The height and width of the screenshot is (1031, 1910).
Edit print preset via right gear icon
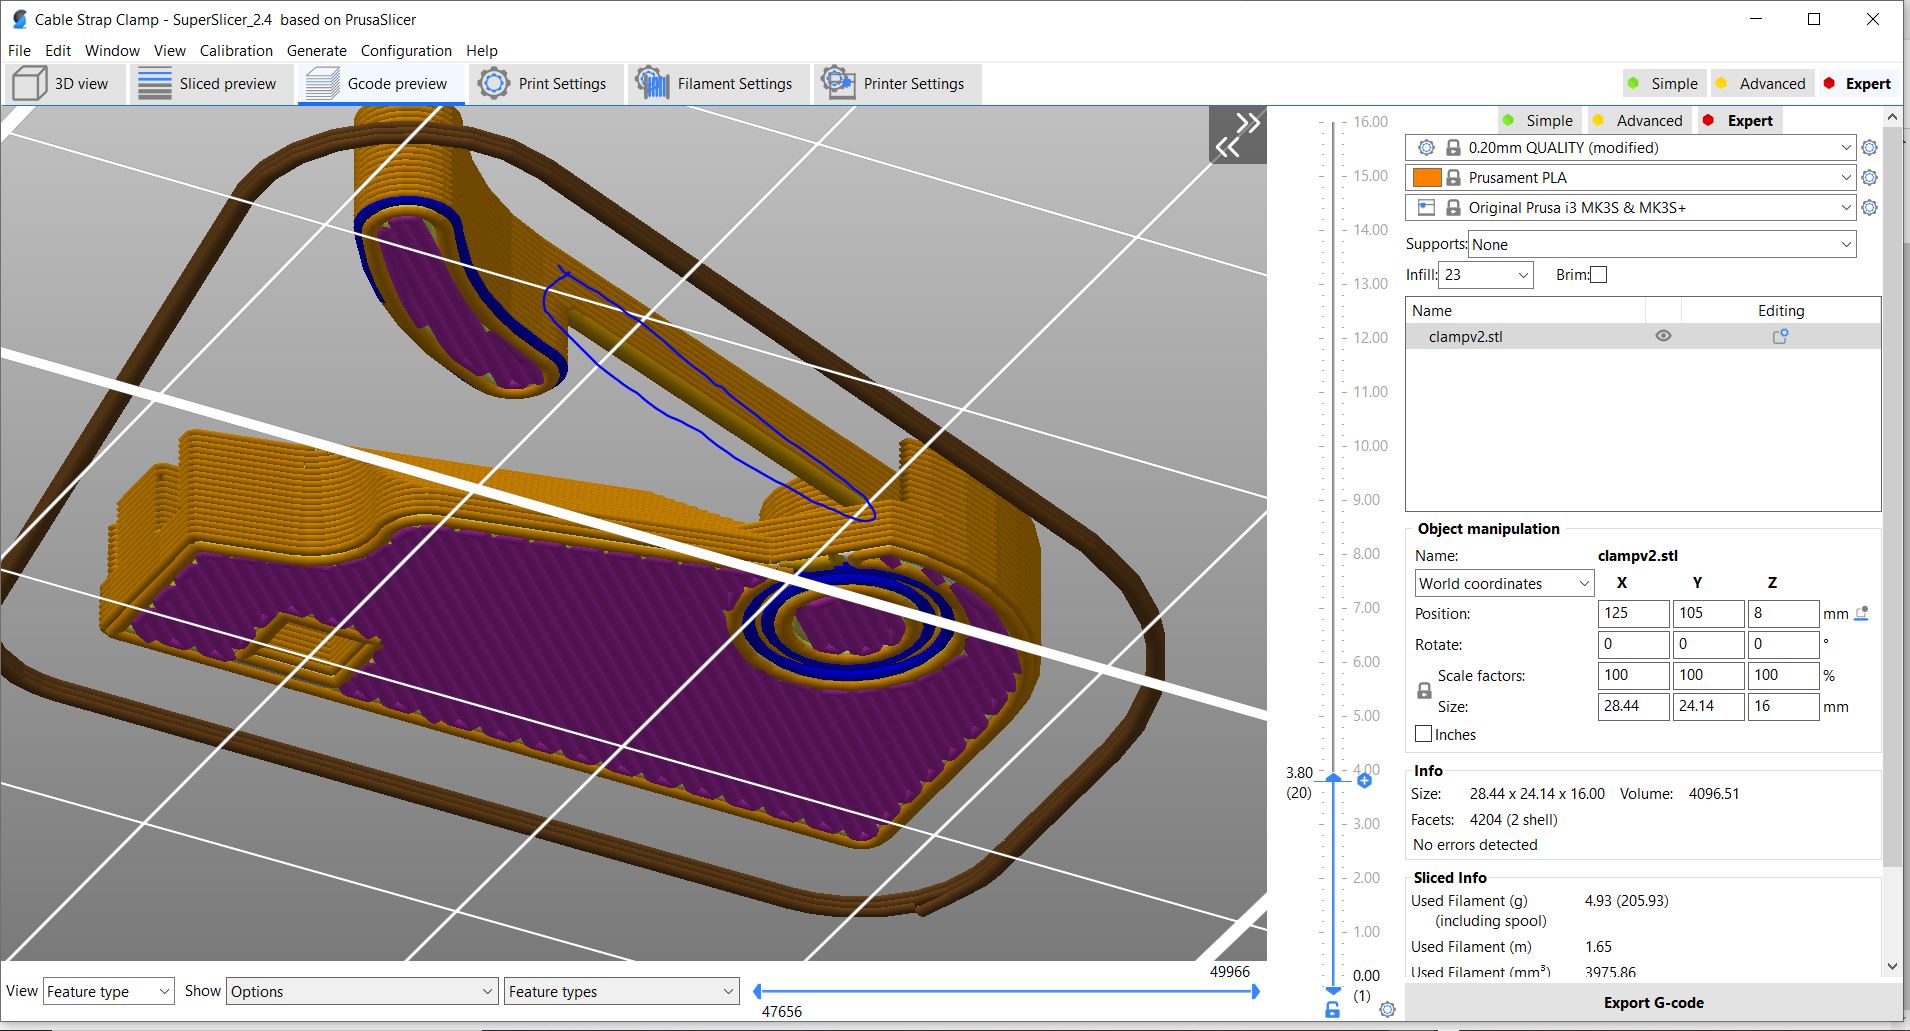pos(1869,148)
